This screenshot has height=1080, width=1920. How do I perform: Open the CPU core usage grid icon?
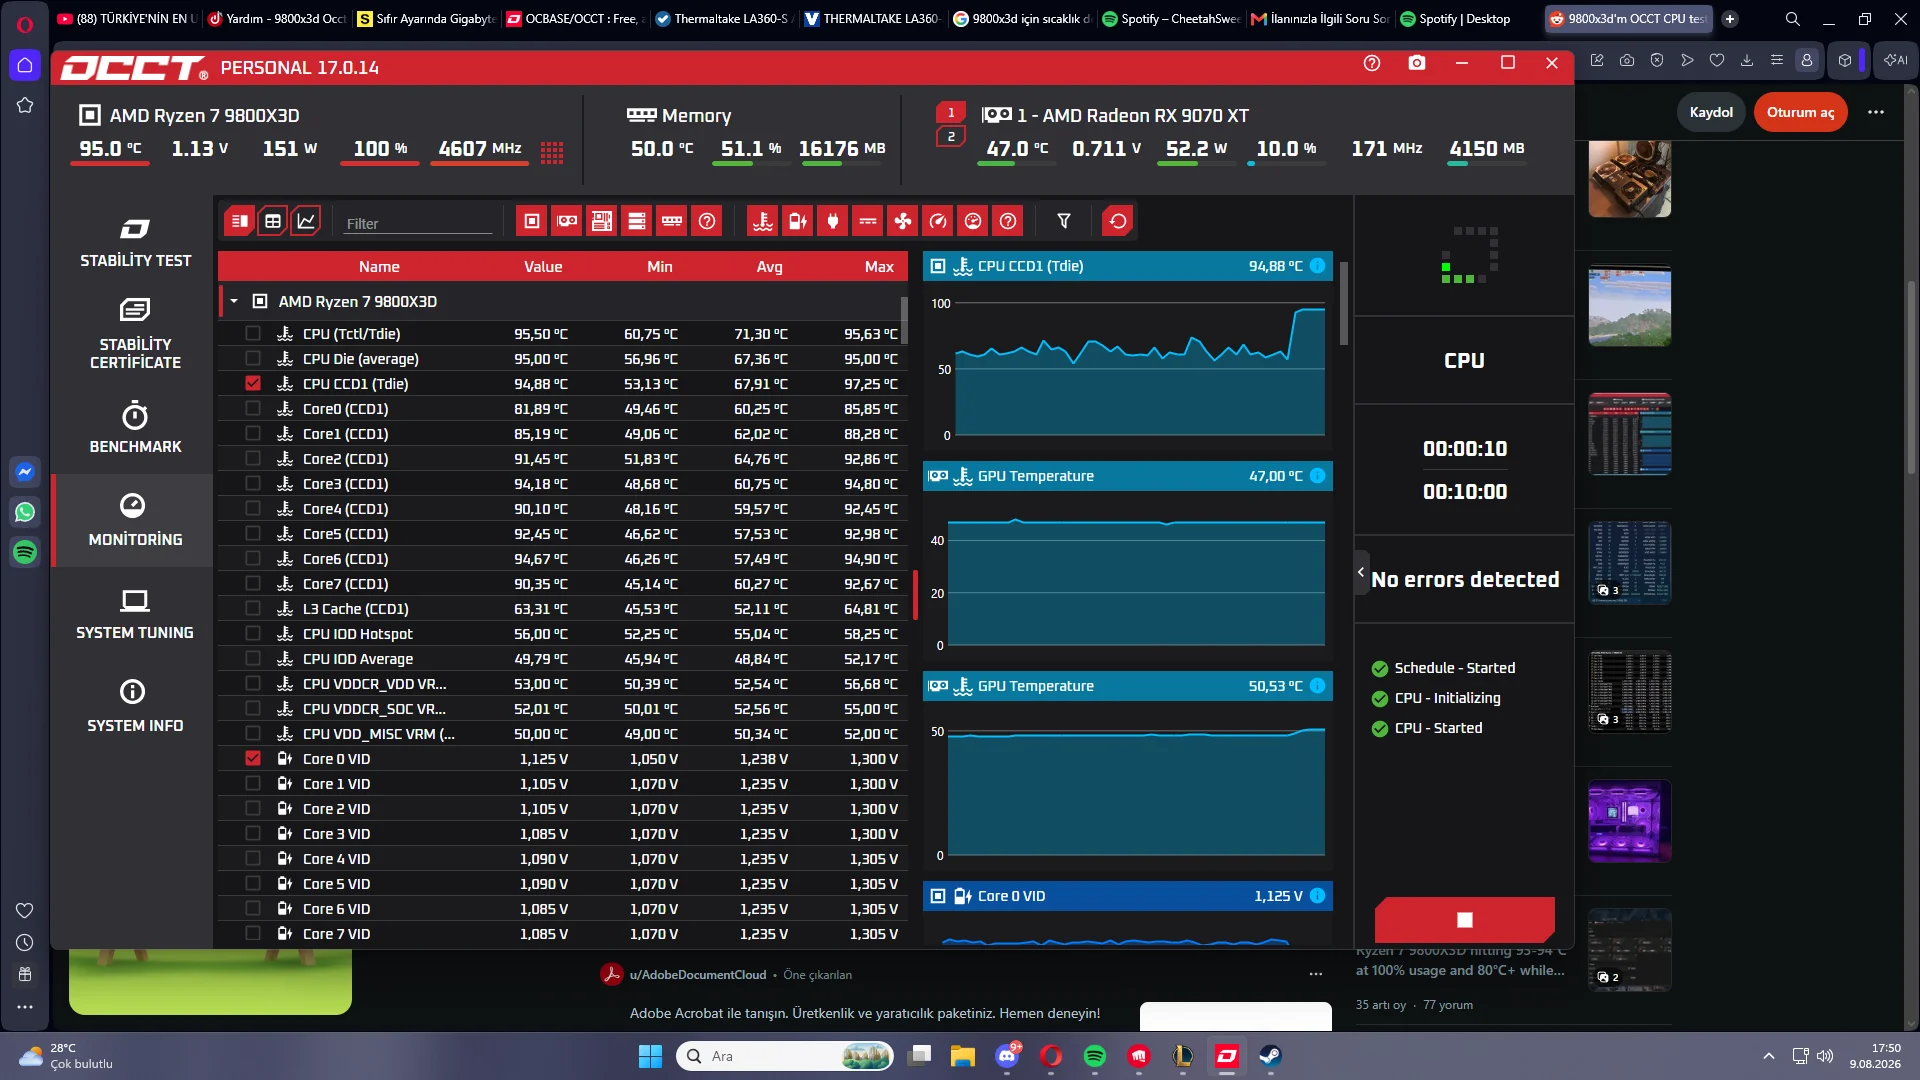(552, 151)
